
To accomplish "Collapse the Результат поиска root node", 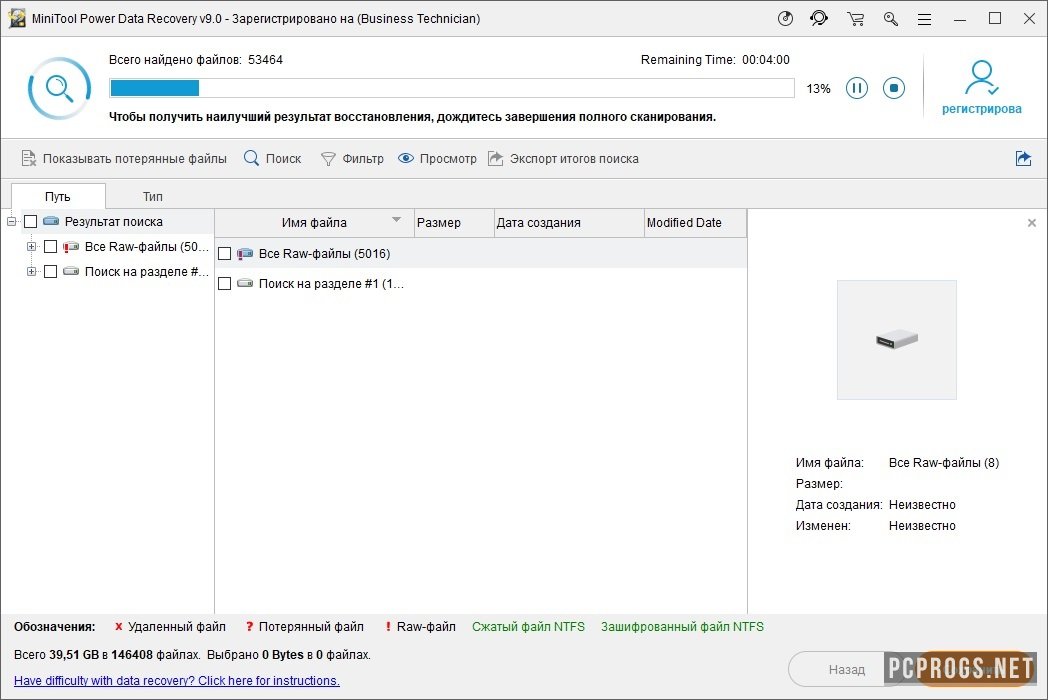I will coord(12,222).
